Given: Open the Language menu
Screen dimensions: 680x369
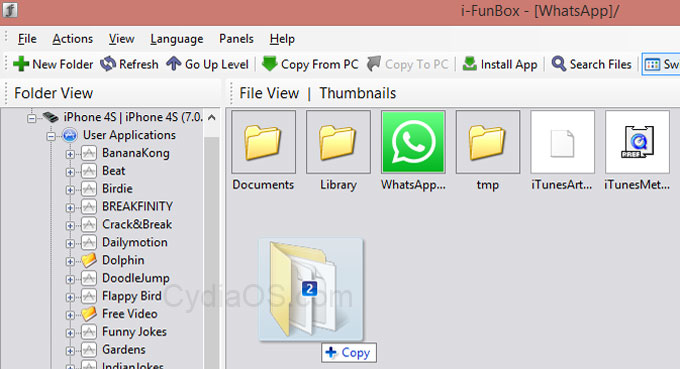Looking at the screenshot, I should click(177, 39).
